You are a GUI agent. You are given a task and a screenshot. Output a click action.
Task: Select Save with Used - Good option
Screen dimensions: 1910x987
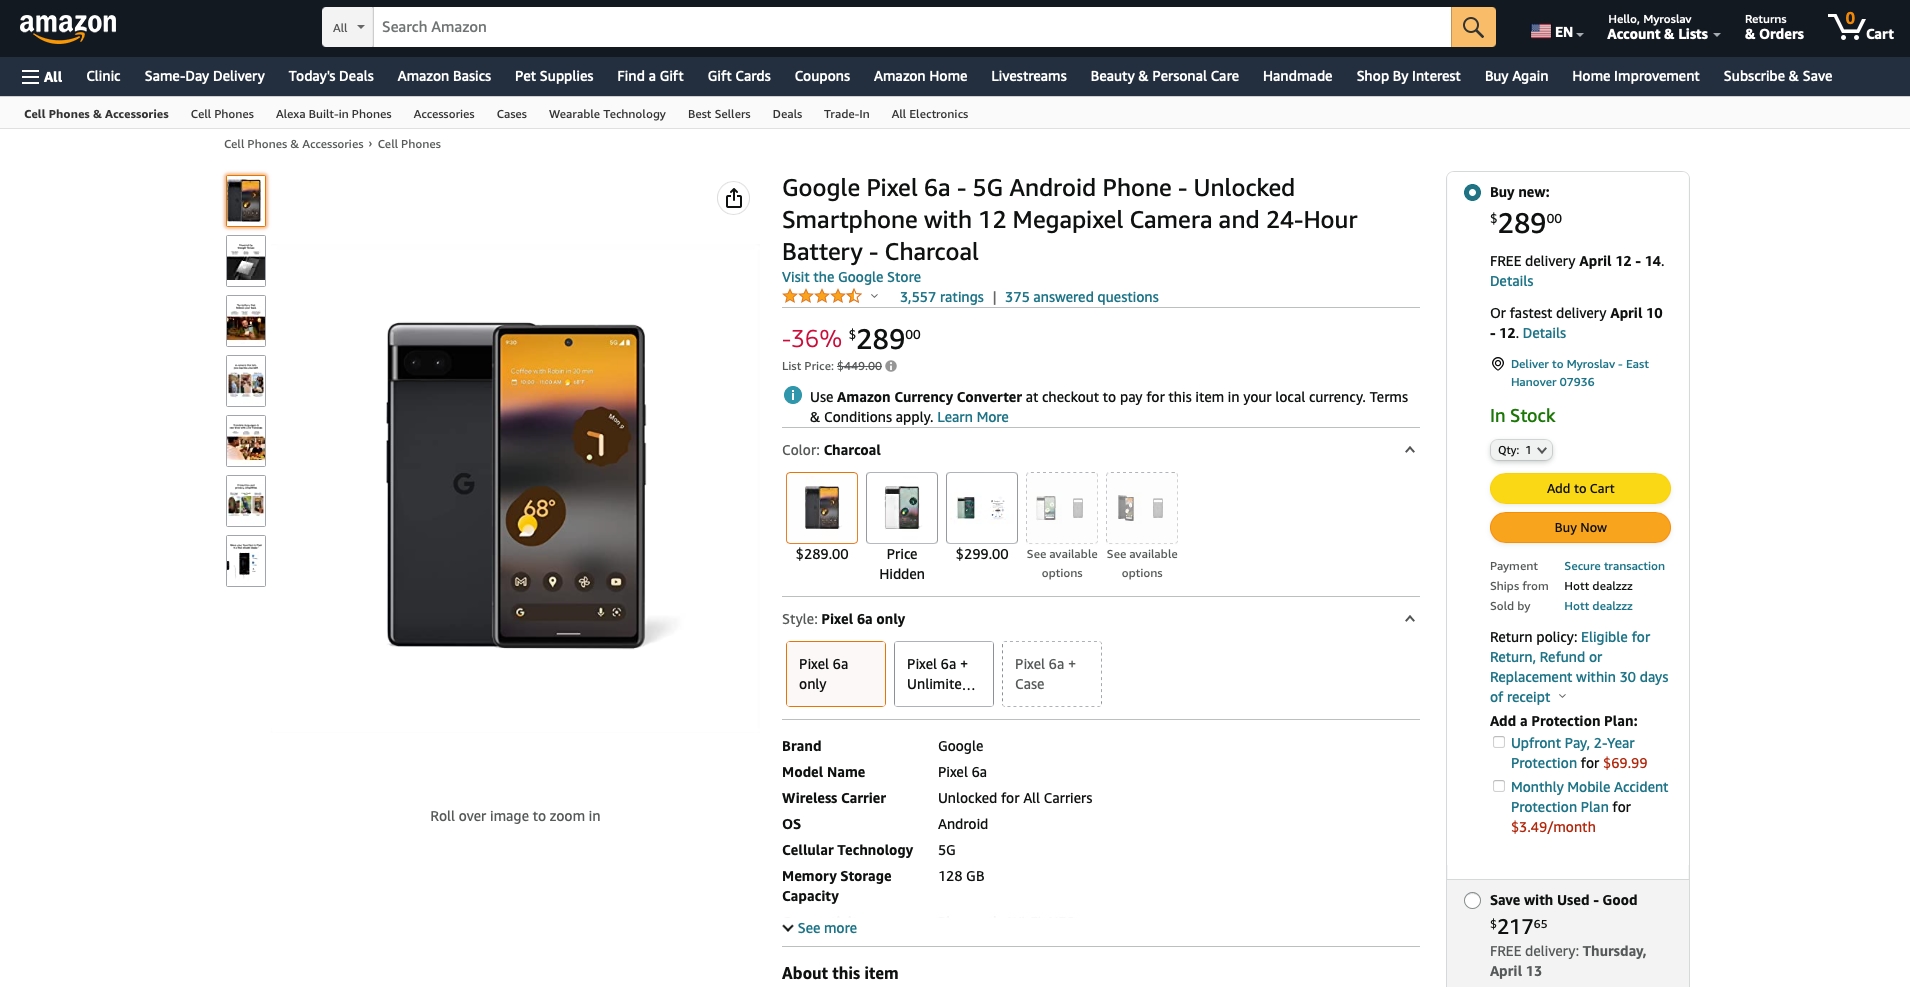click(1472, 900)
